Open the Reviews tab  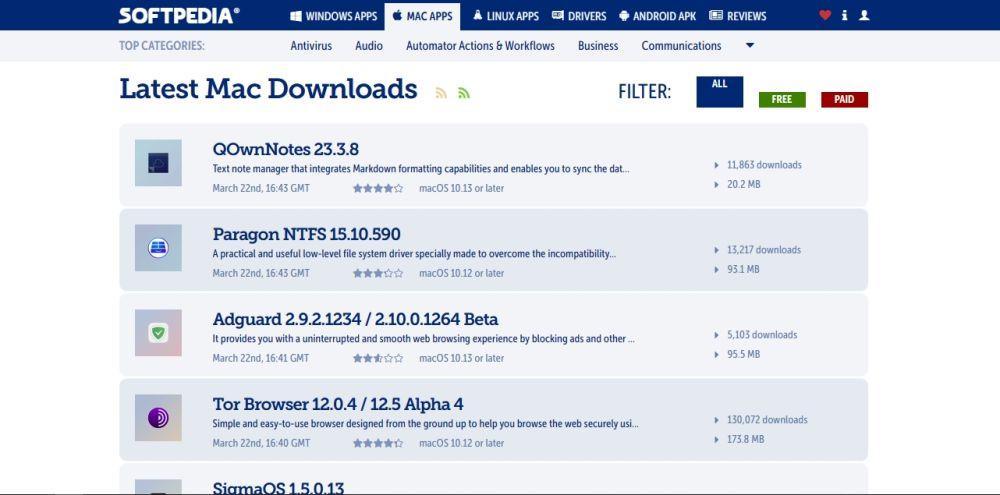(x=738, y=16)
